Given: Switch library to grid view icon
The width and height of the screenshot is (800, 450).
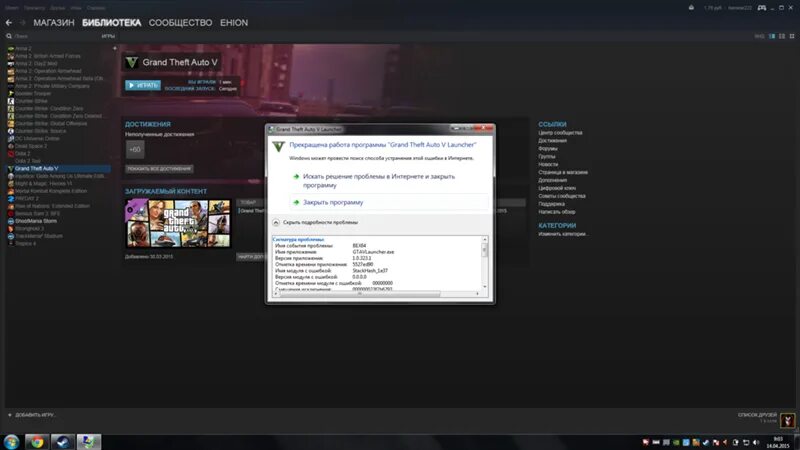Looking at the screenshot, I should pyautogui.click(x=792, y=36).
